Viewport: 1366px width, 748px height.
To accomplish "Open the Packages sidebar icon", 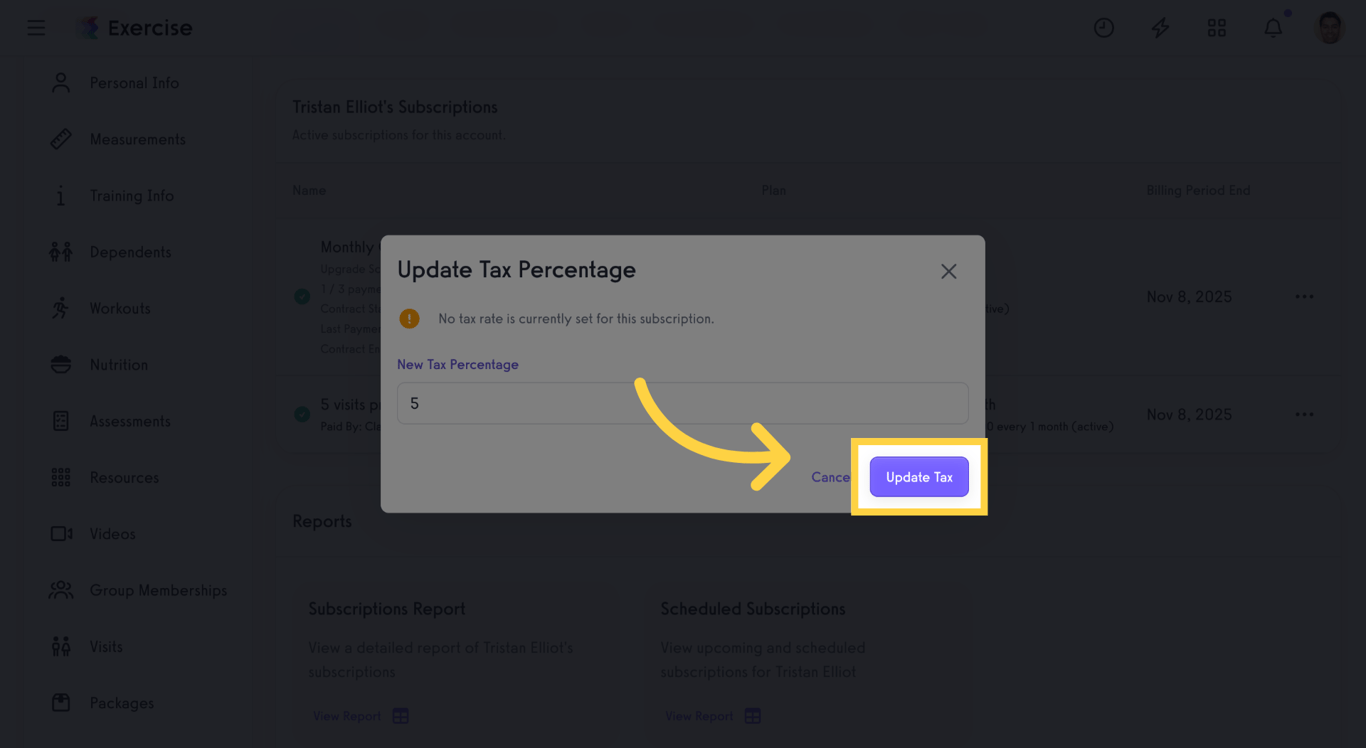I will [x=60, y=703].
